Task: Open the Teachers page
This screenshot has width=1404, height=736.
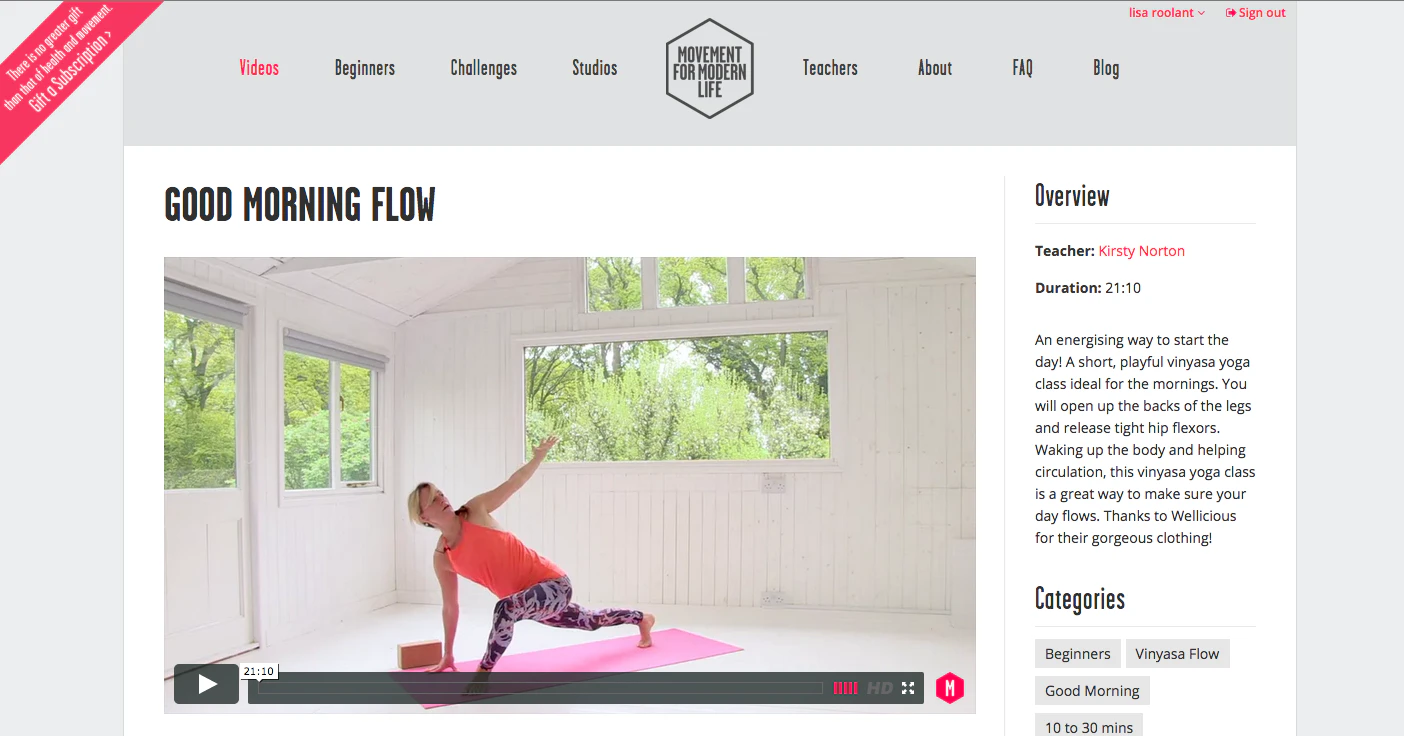Action: point(830,68)
